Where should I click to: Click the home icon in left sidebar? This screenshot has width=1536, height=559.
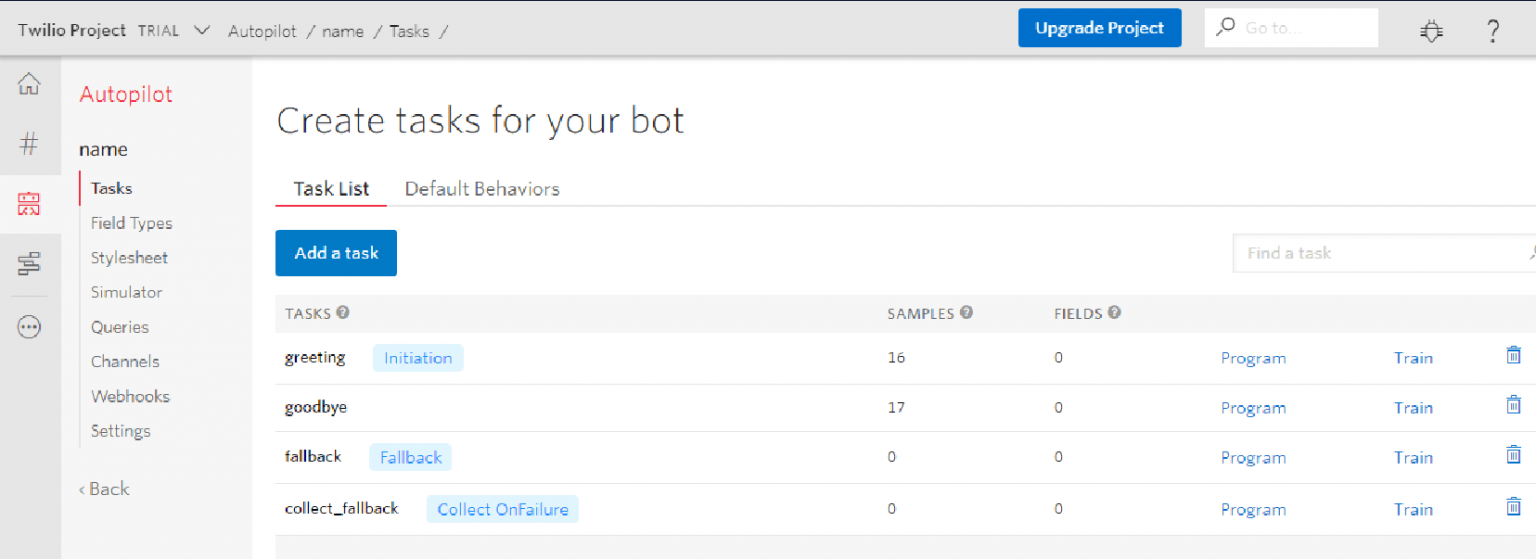pos(30,85)
